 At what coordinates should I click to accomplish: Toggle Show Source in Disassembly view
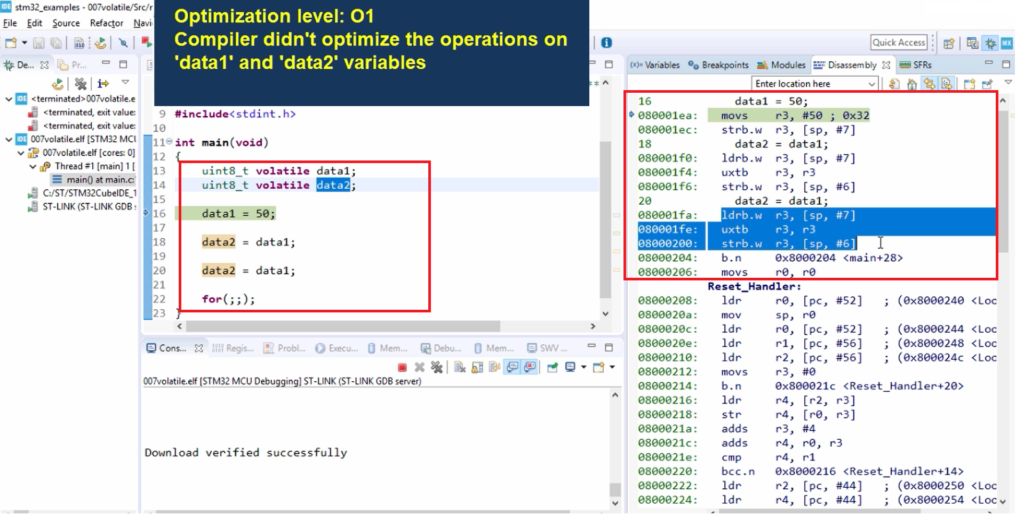coord(946,84)
